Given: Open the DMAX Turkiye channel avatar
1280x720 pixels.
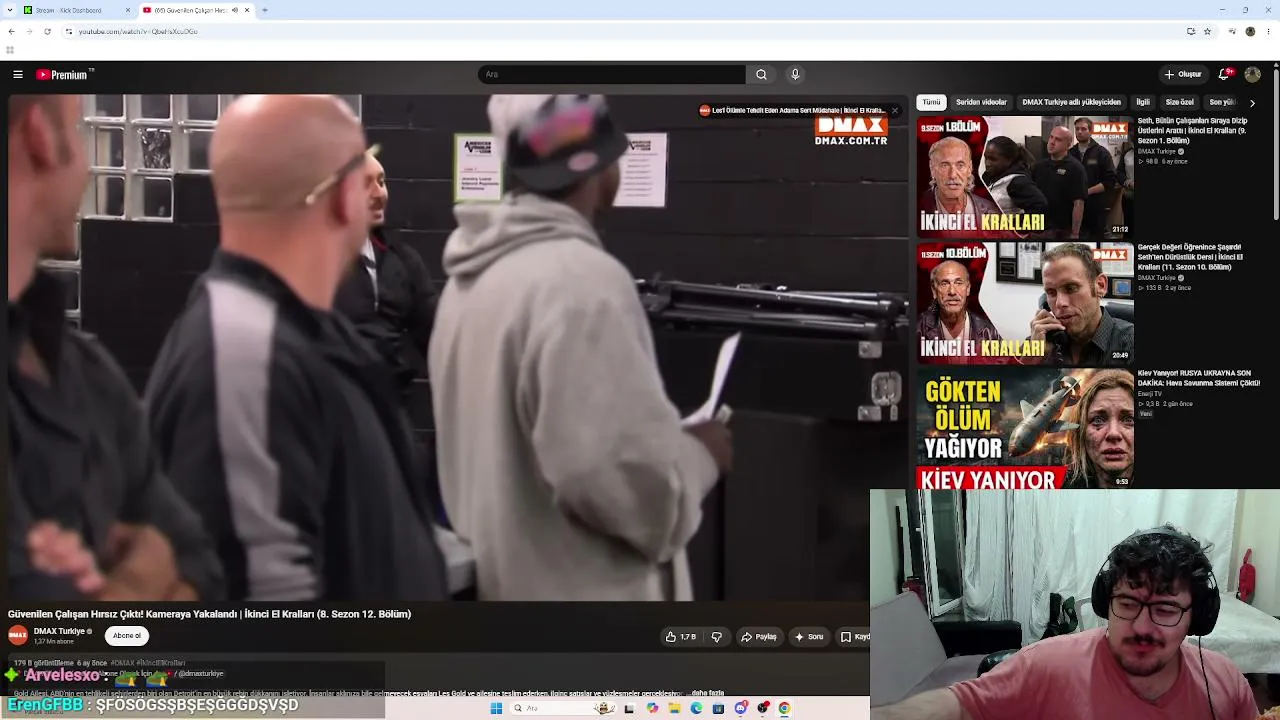Looking at the screenshot, I should coord(18,636).
